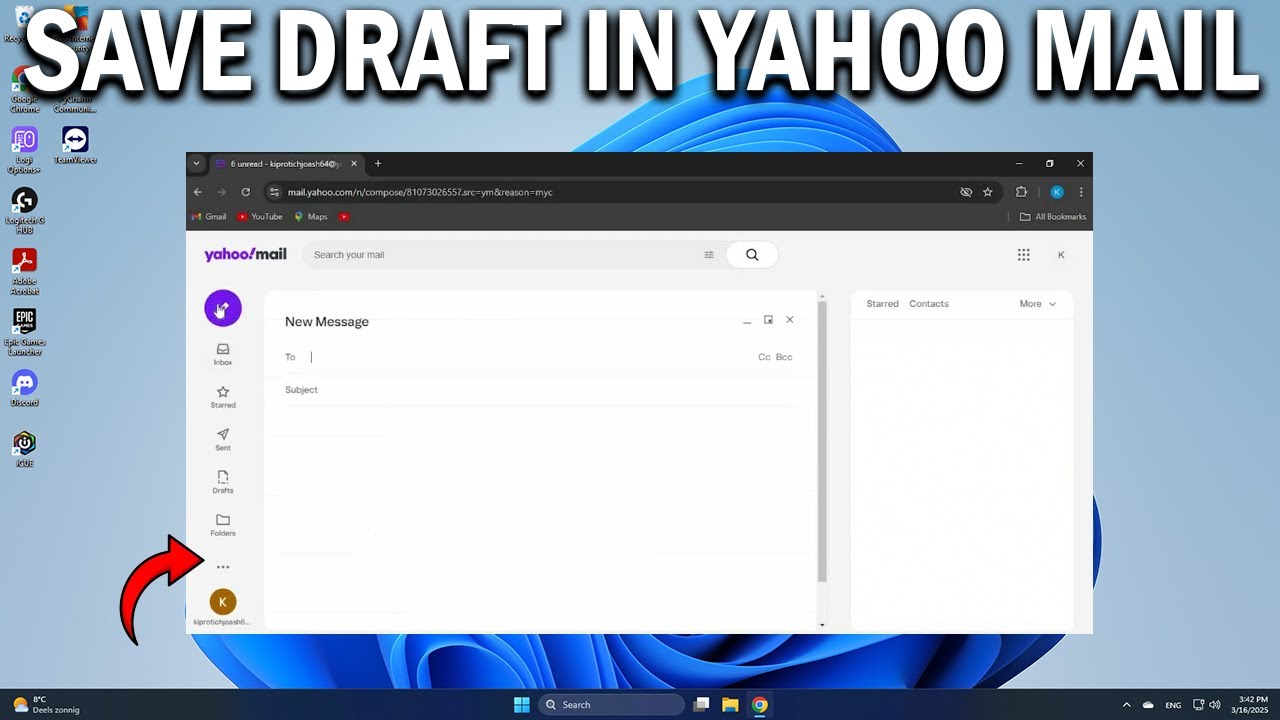The image size is (1280, 720).
Task: Open TeamViewer desktop shortcut
Action: click(x=75, y=145)
